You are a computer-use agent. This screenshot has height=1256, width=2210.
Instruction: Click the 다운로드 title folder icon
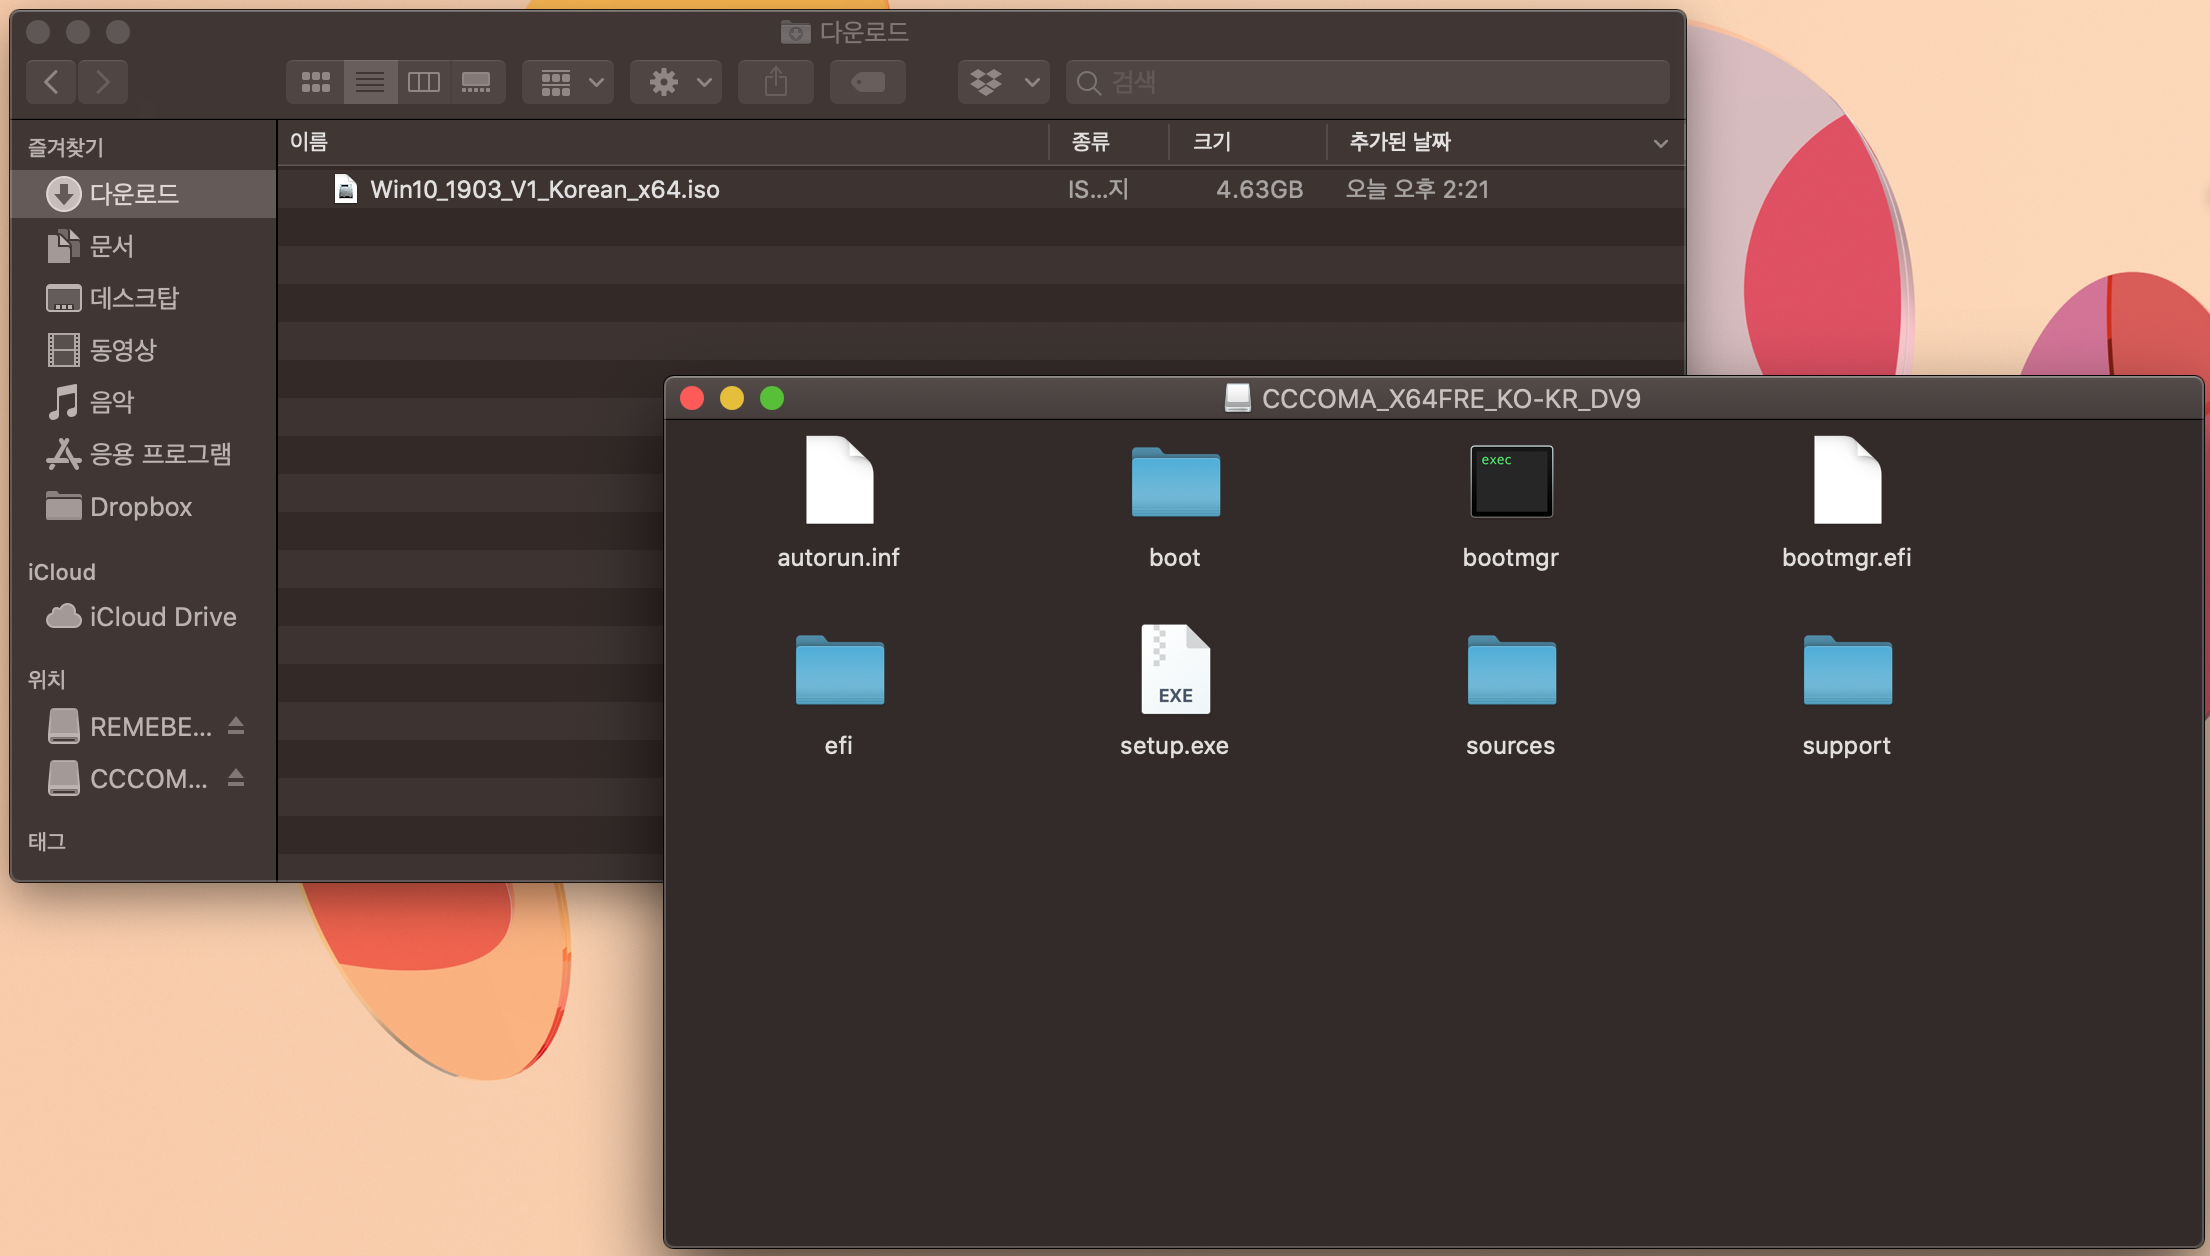coord(795,32)
